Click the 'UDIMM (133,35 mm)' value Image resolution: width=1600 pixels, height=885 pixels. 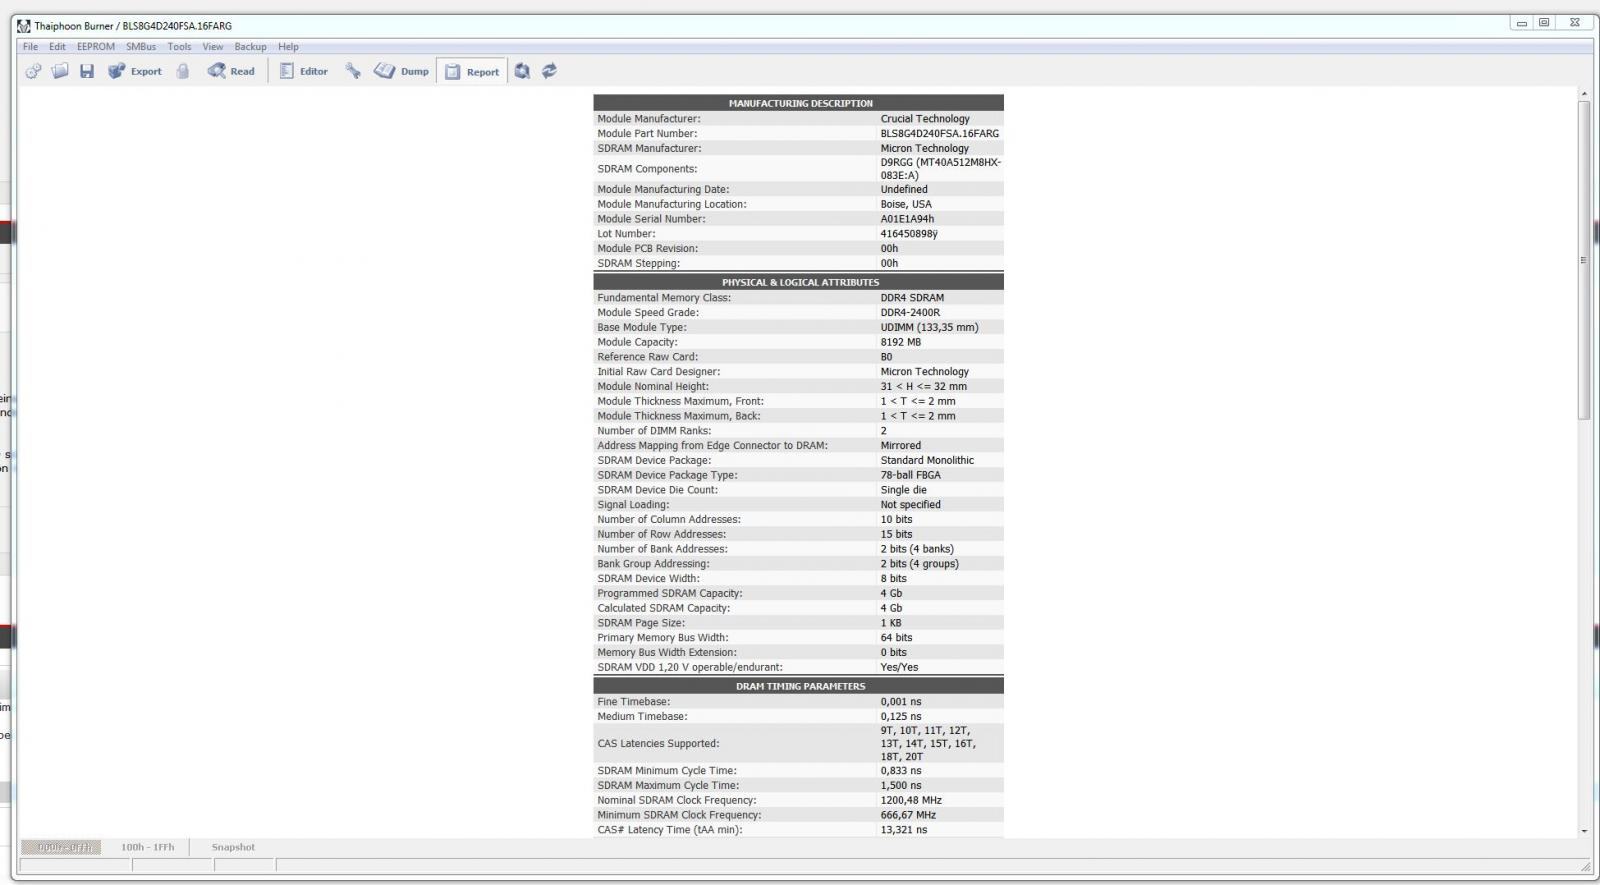point(929,327)
